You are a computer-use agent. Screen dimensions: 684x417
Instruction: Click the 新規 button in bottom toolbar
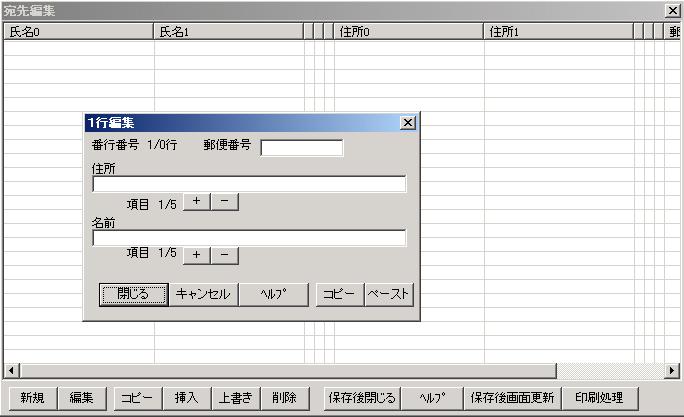(32, 397)
